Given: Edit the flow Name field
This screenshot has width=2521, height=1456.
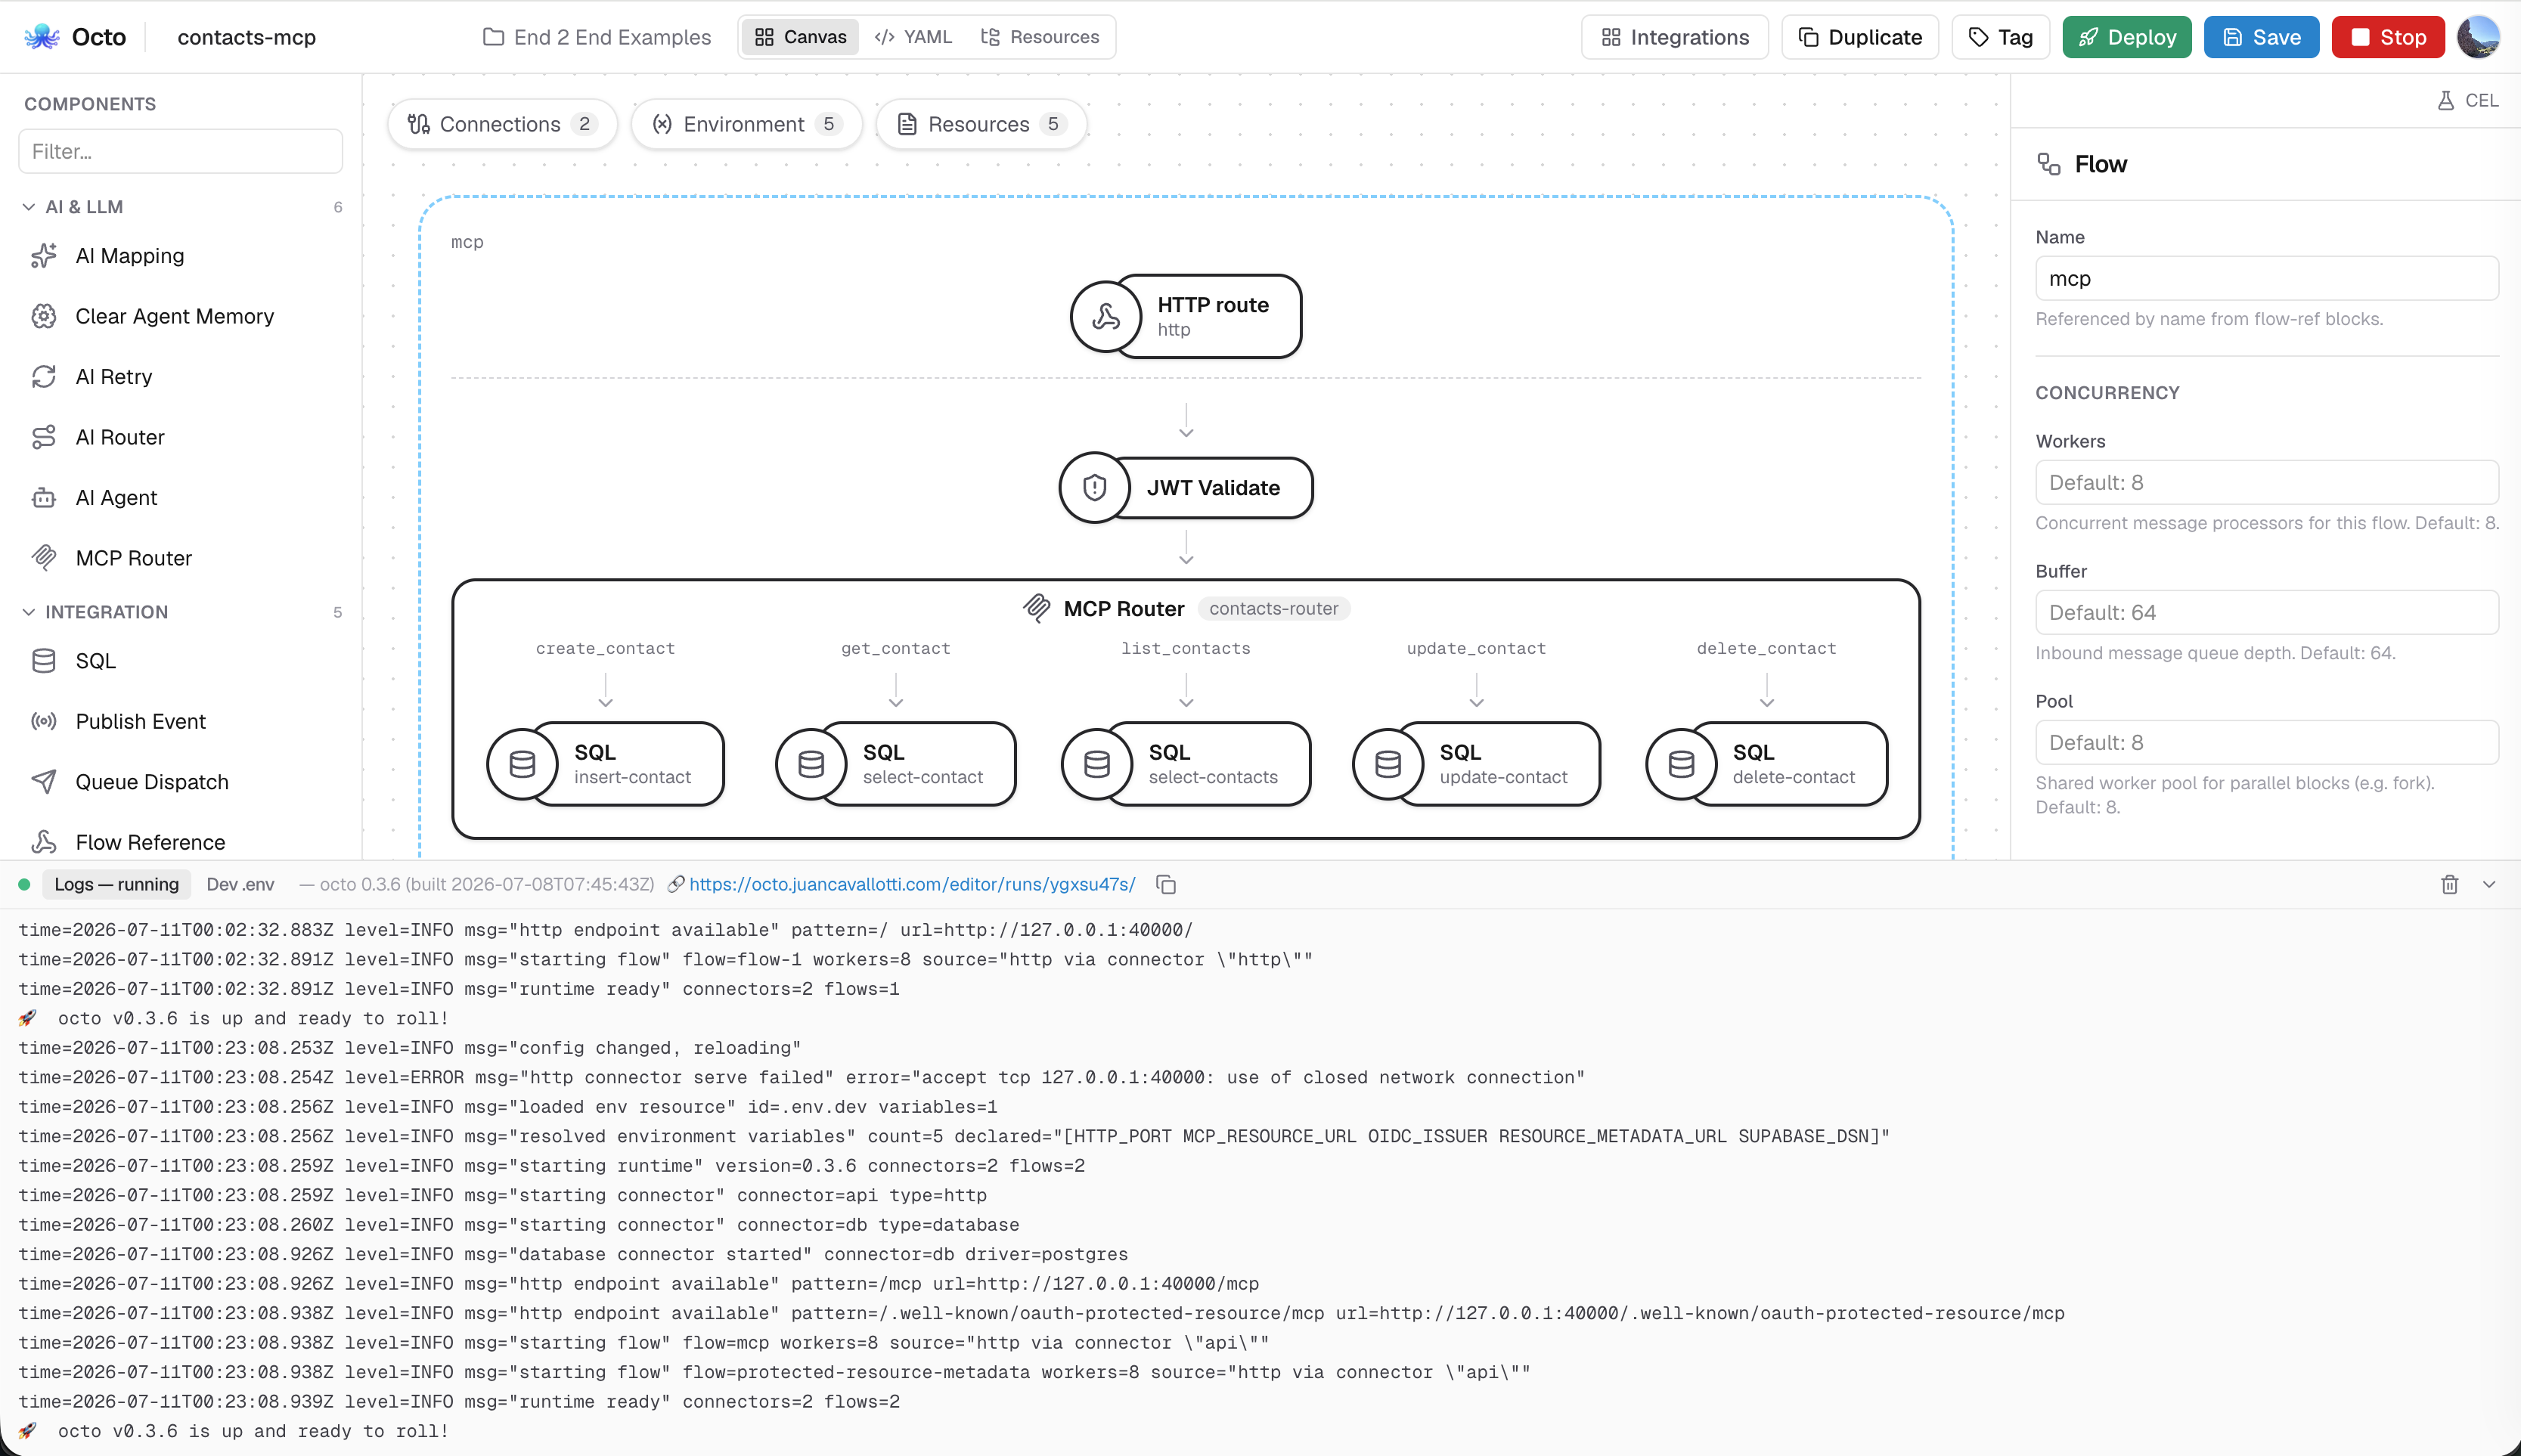Looking at the screenshot, I should (x=2266, y=279).
